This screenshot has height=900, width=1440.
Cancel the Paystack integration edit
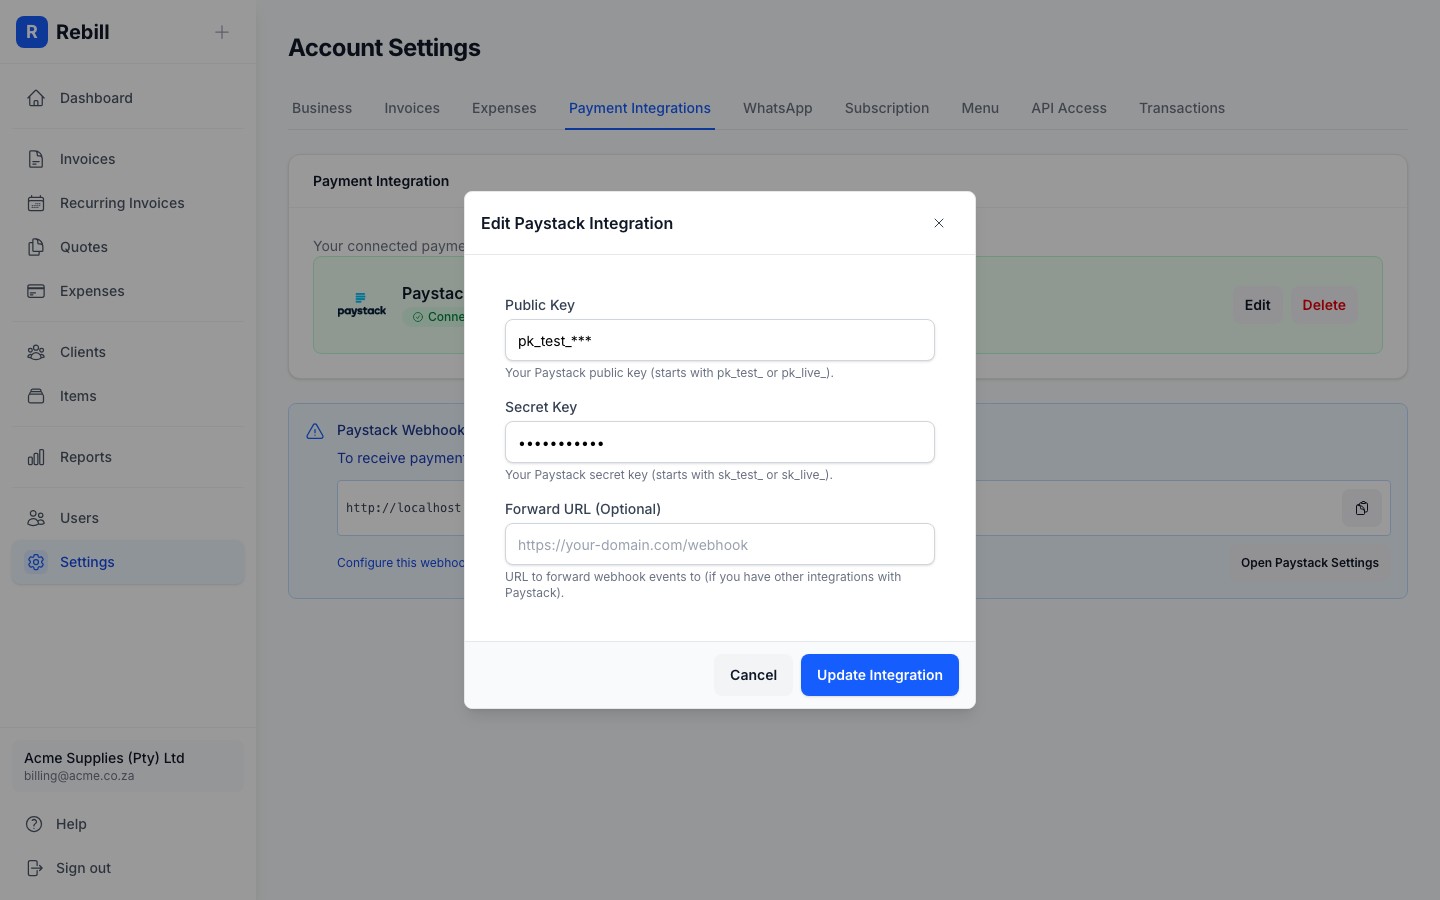[x=753, y=675]
